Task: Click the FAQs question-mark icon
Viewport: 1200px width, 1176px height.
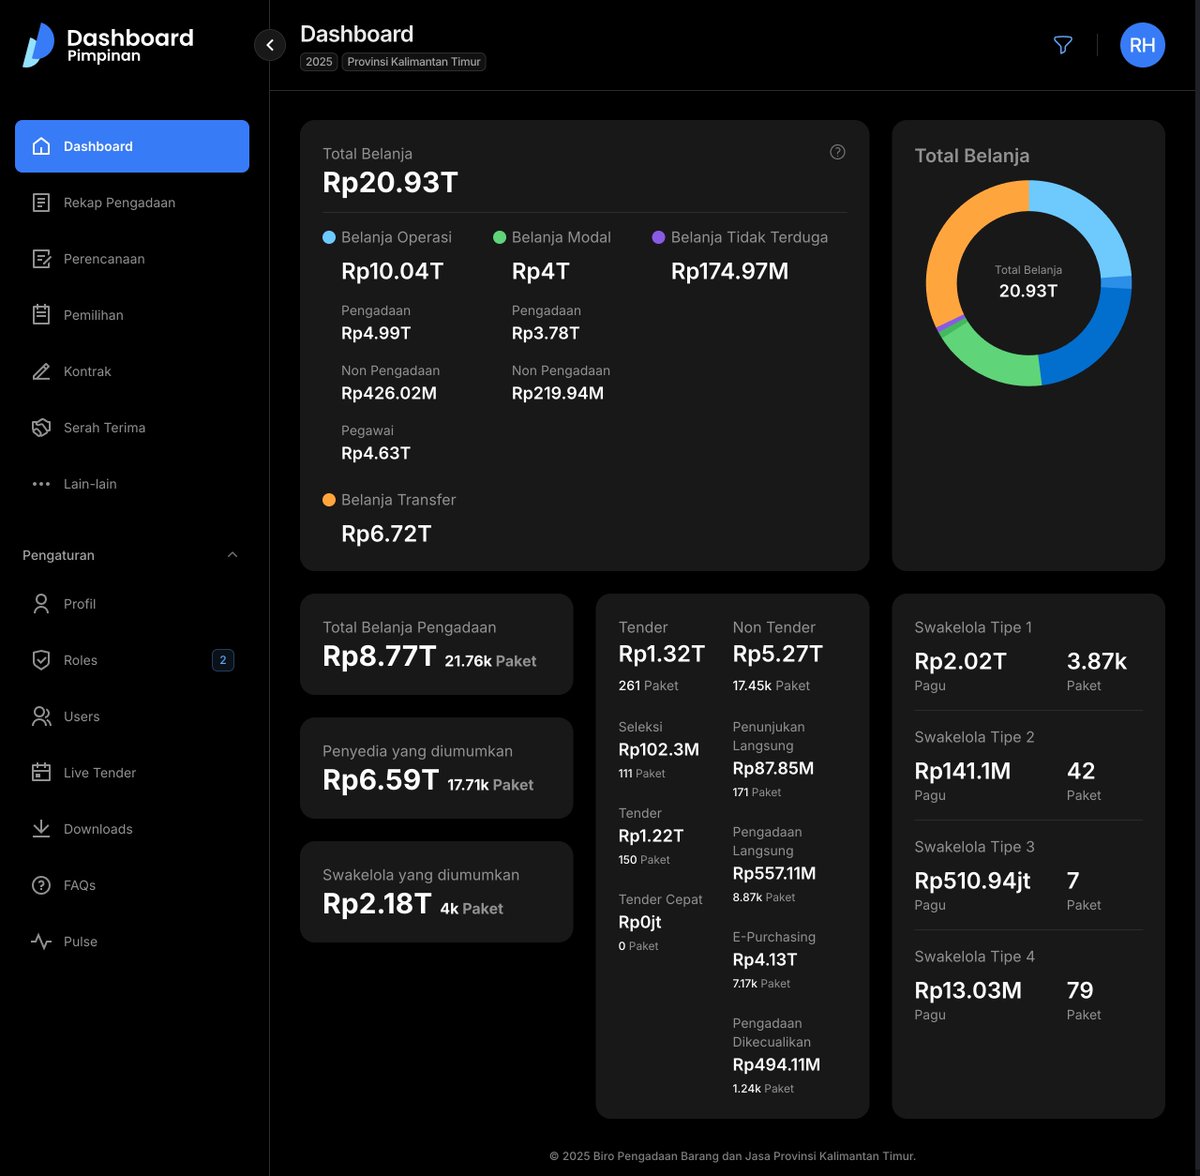Action: pos(41,885)
